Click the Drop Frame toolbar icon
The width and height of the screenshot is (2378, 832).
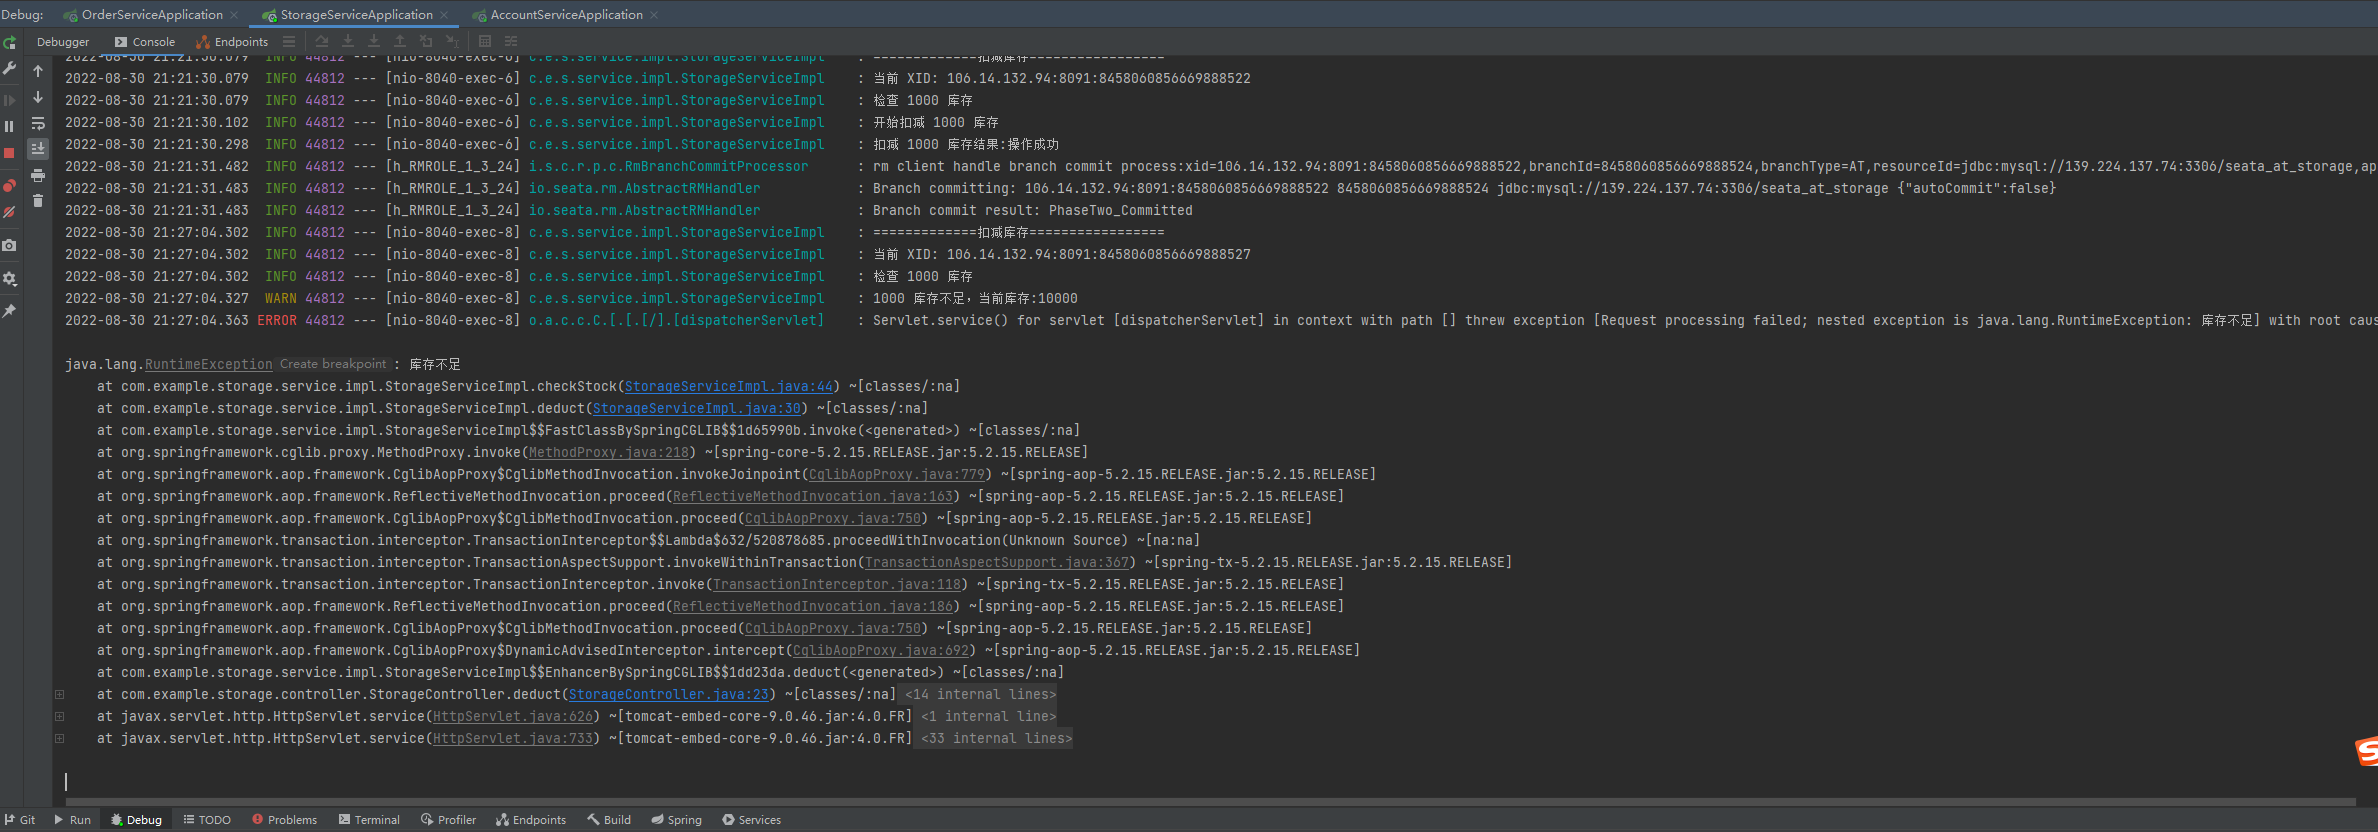(426, 41)
